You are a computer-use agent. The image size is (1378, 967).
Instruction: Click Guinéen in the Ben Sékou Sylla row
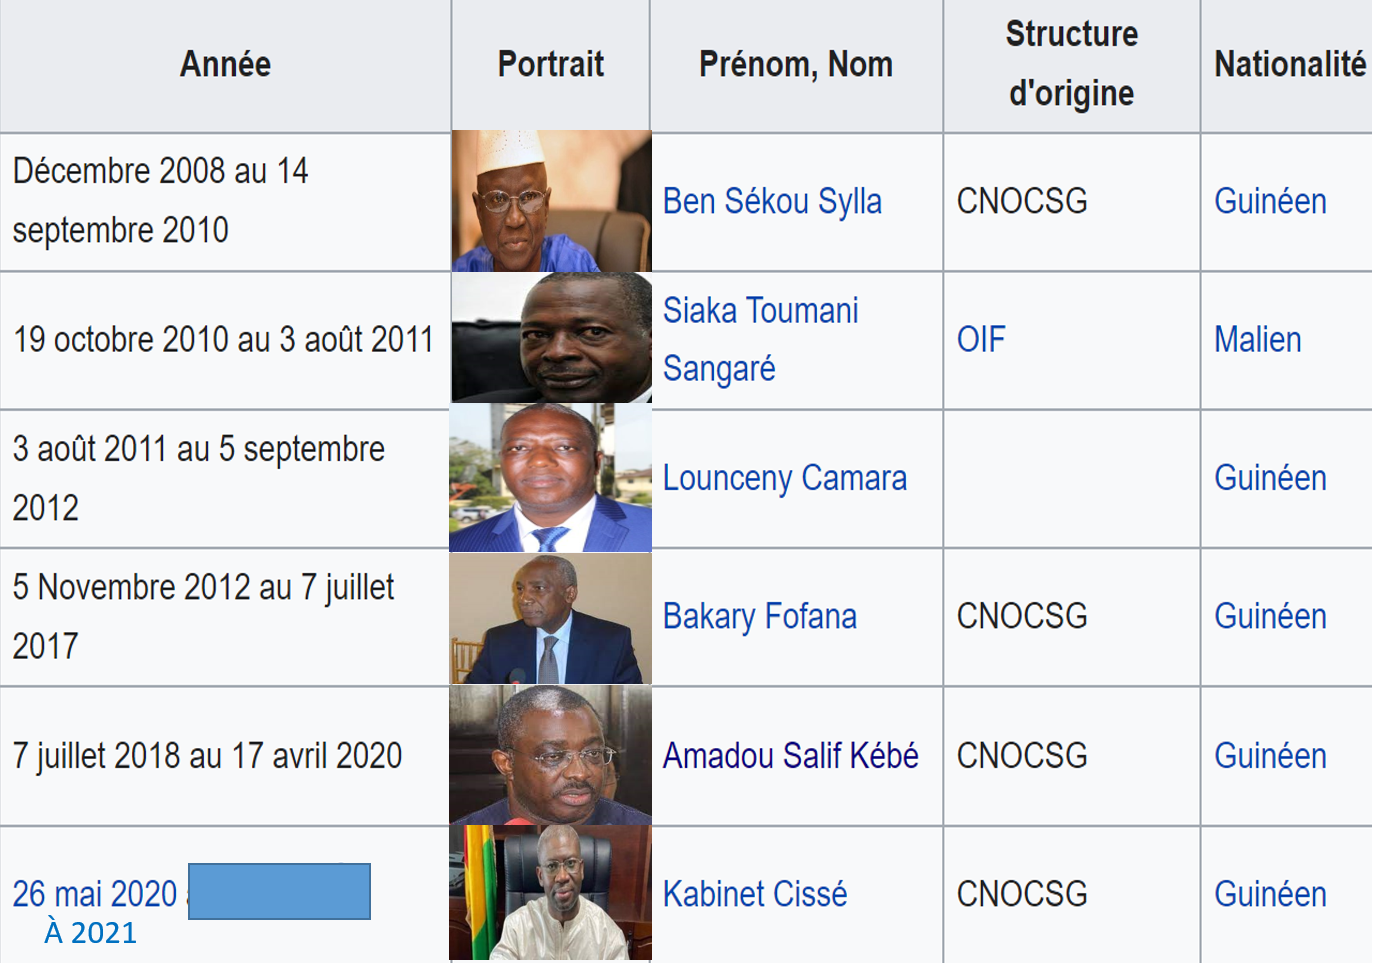click(1270, 202)
